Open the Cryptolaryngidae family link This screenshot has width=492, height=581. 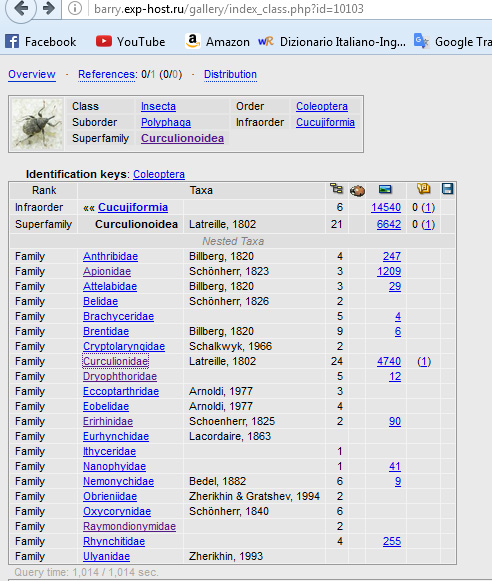click(x=124, y=346)
